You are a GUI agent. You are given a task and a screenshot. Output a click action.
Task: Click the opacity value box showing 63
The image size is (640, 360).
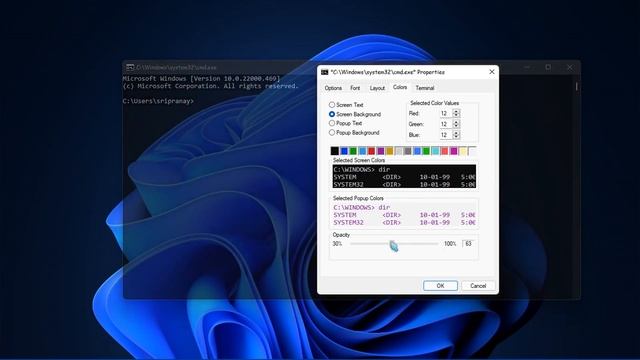[x=469, y=244]
